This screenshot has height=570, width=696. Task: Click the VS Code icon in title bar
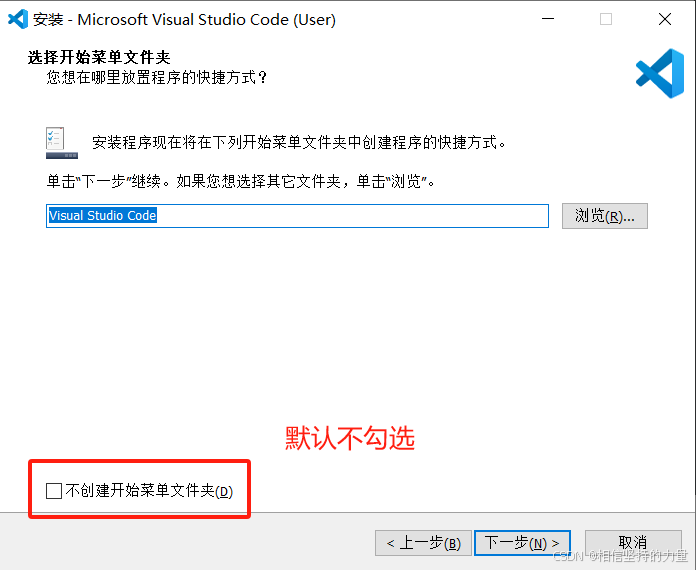pos(18,19)
